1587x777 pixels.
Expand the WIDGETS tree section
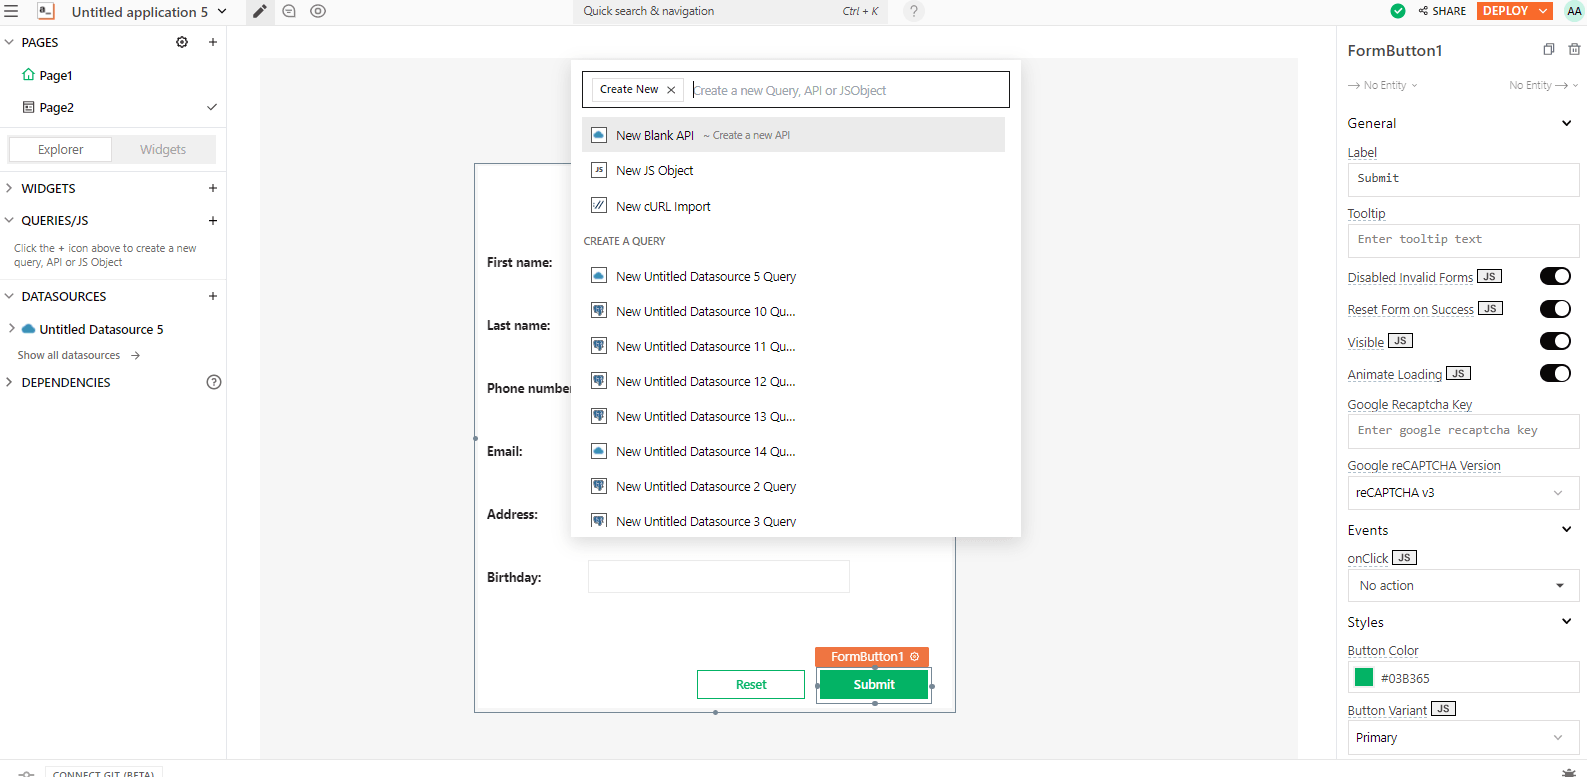click(10, 188)
